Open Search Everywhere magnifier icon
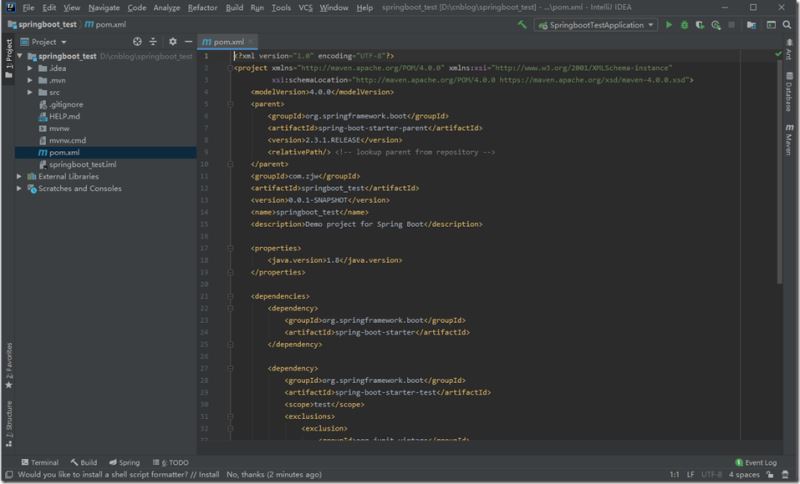The height and width of the screenshot is (484, 800). pyautogui.click(x=788, y=24)
